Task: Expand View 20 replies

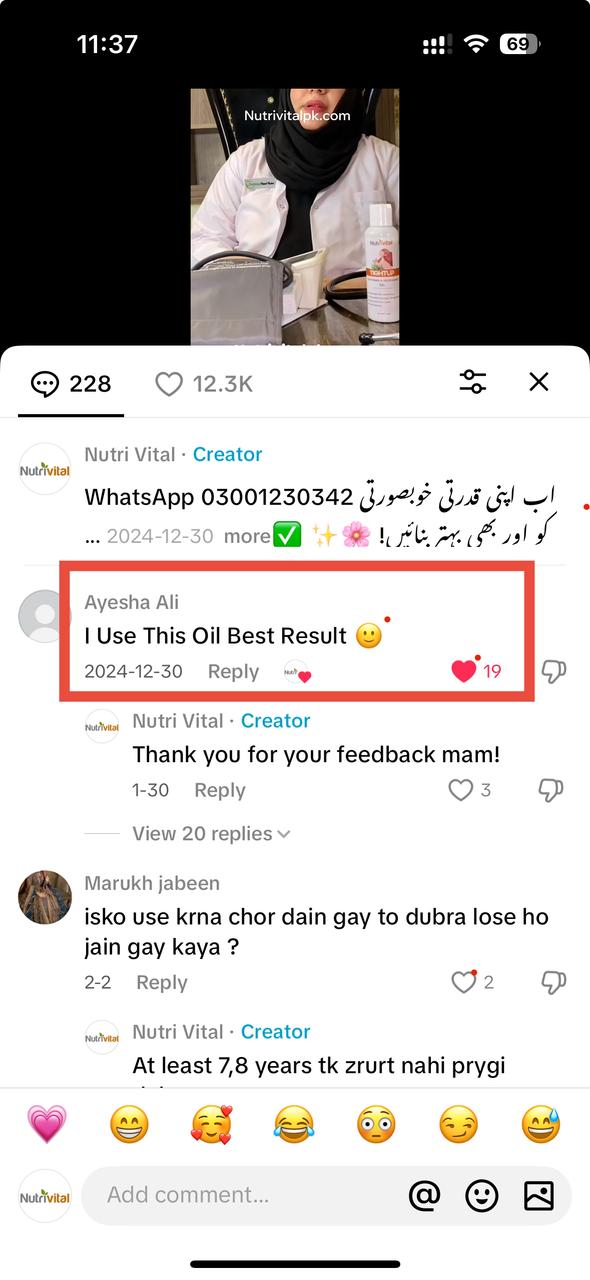Action: tap(211, 833)
